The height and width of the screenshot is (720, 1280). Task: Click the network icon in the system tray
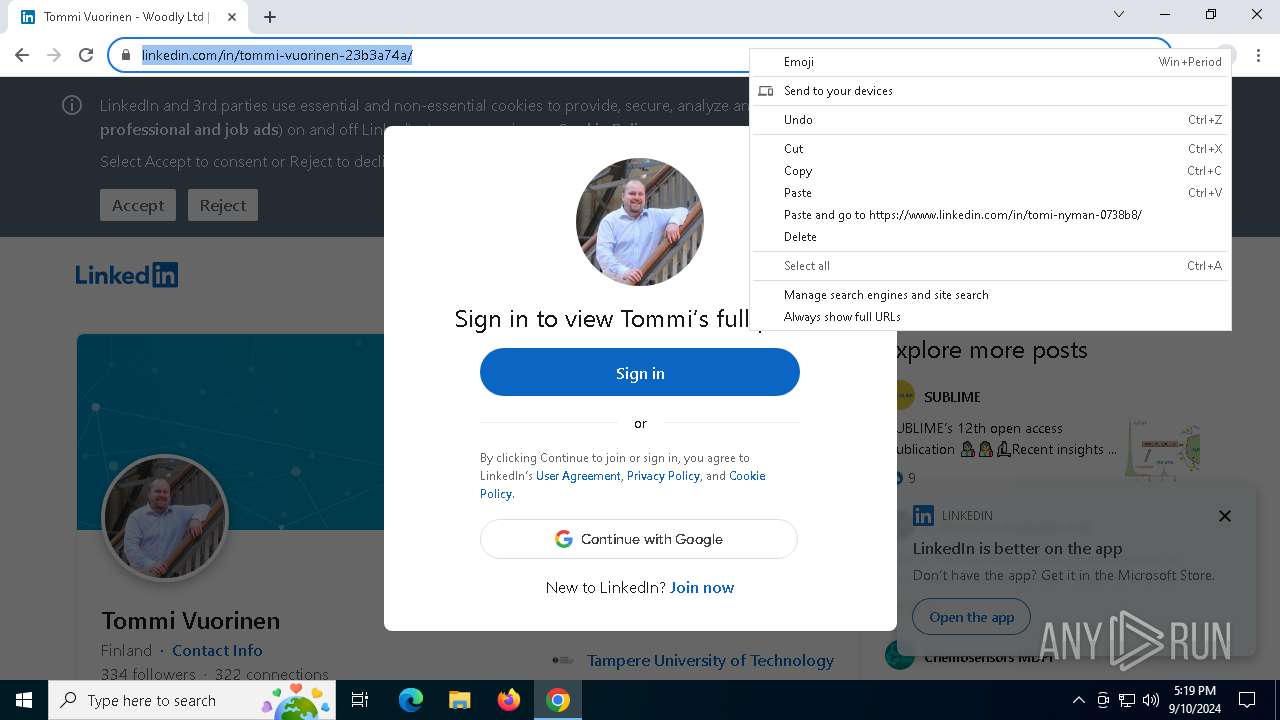1127,700
